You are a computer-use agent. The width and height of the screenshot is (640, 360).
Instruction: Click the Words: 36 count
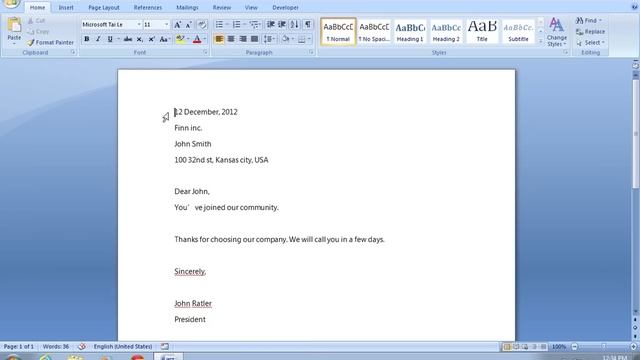pos(56,347)
